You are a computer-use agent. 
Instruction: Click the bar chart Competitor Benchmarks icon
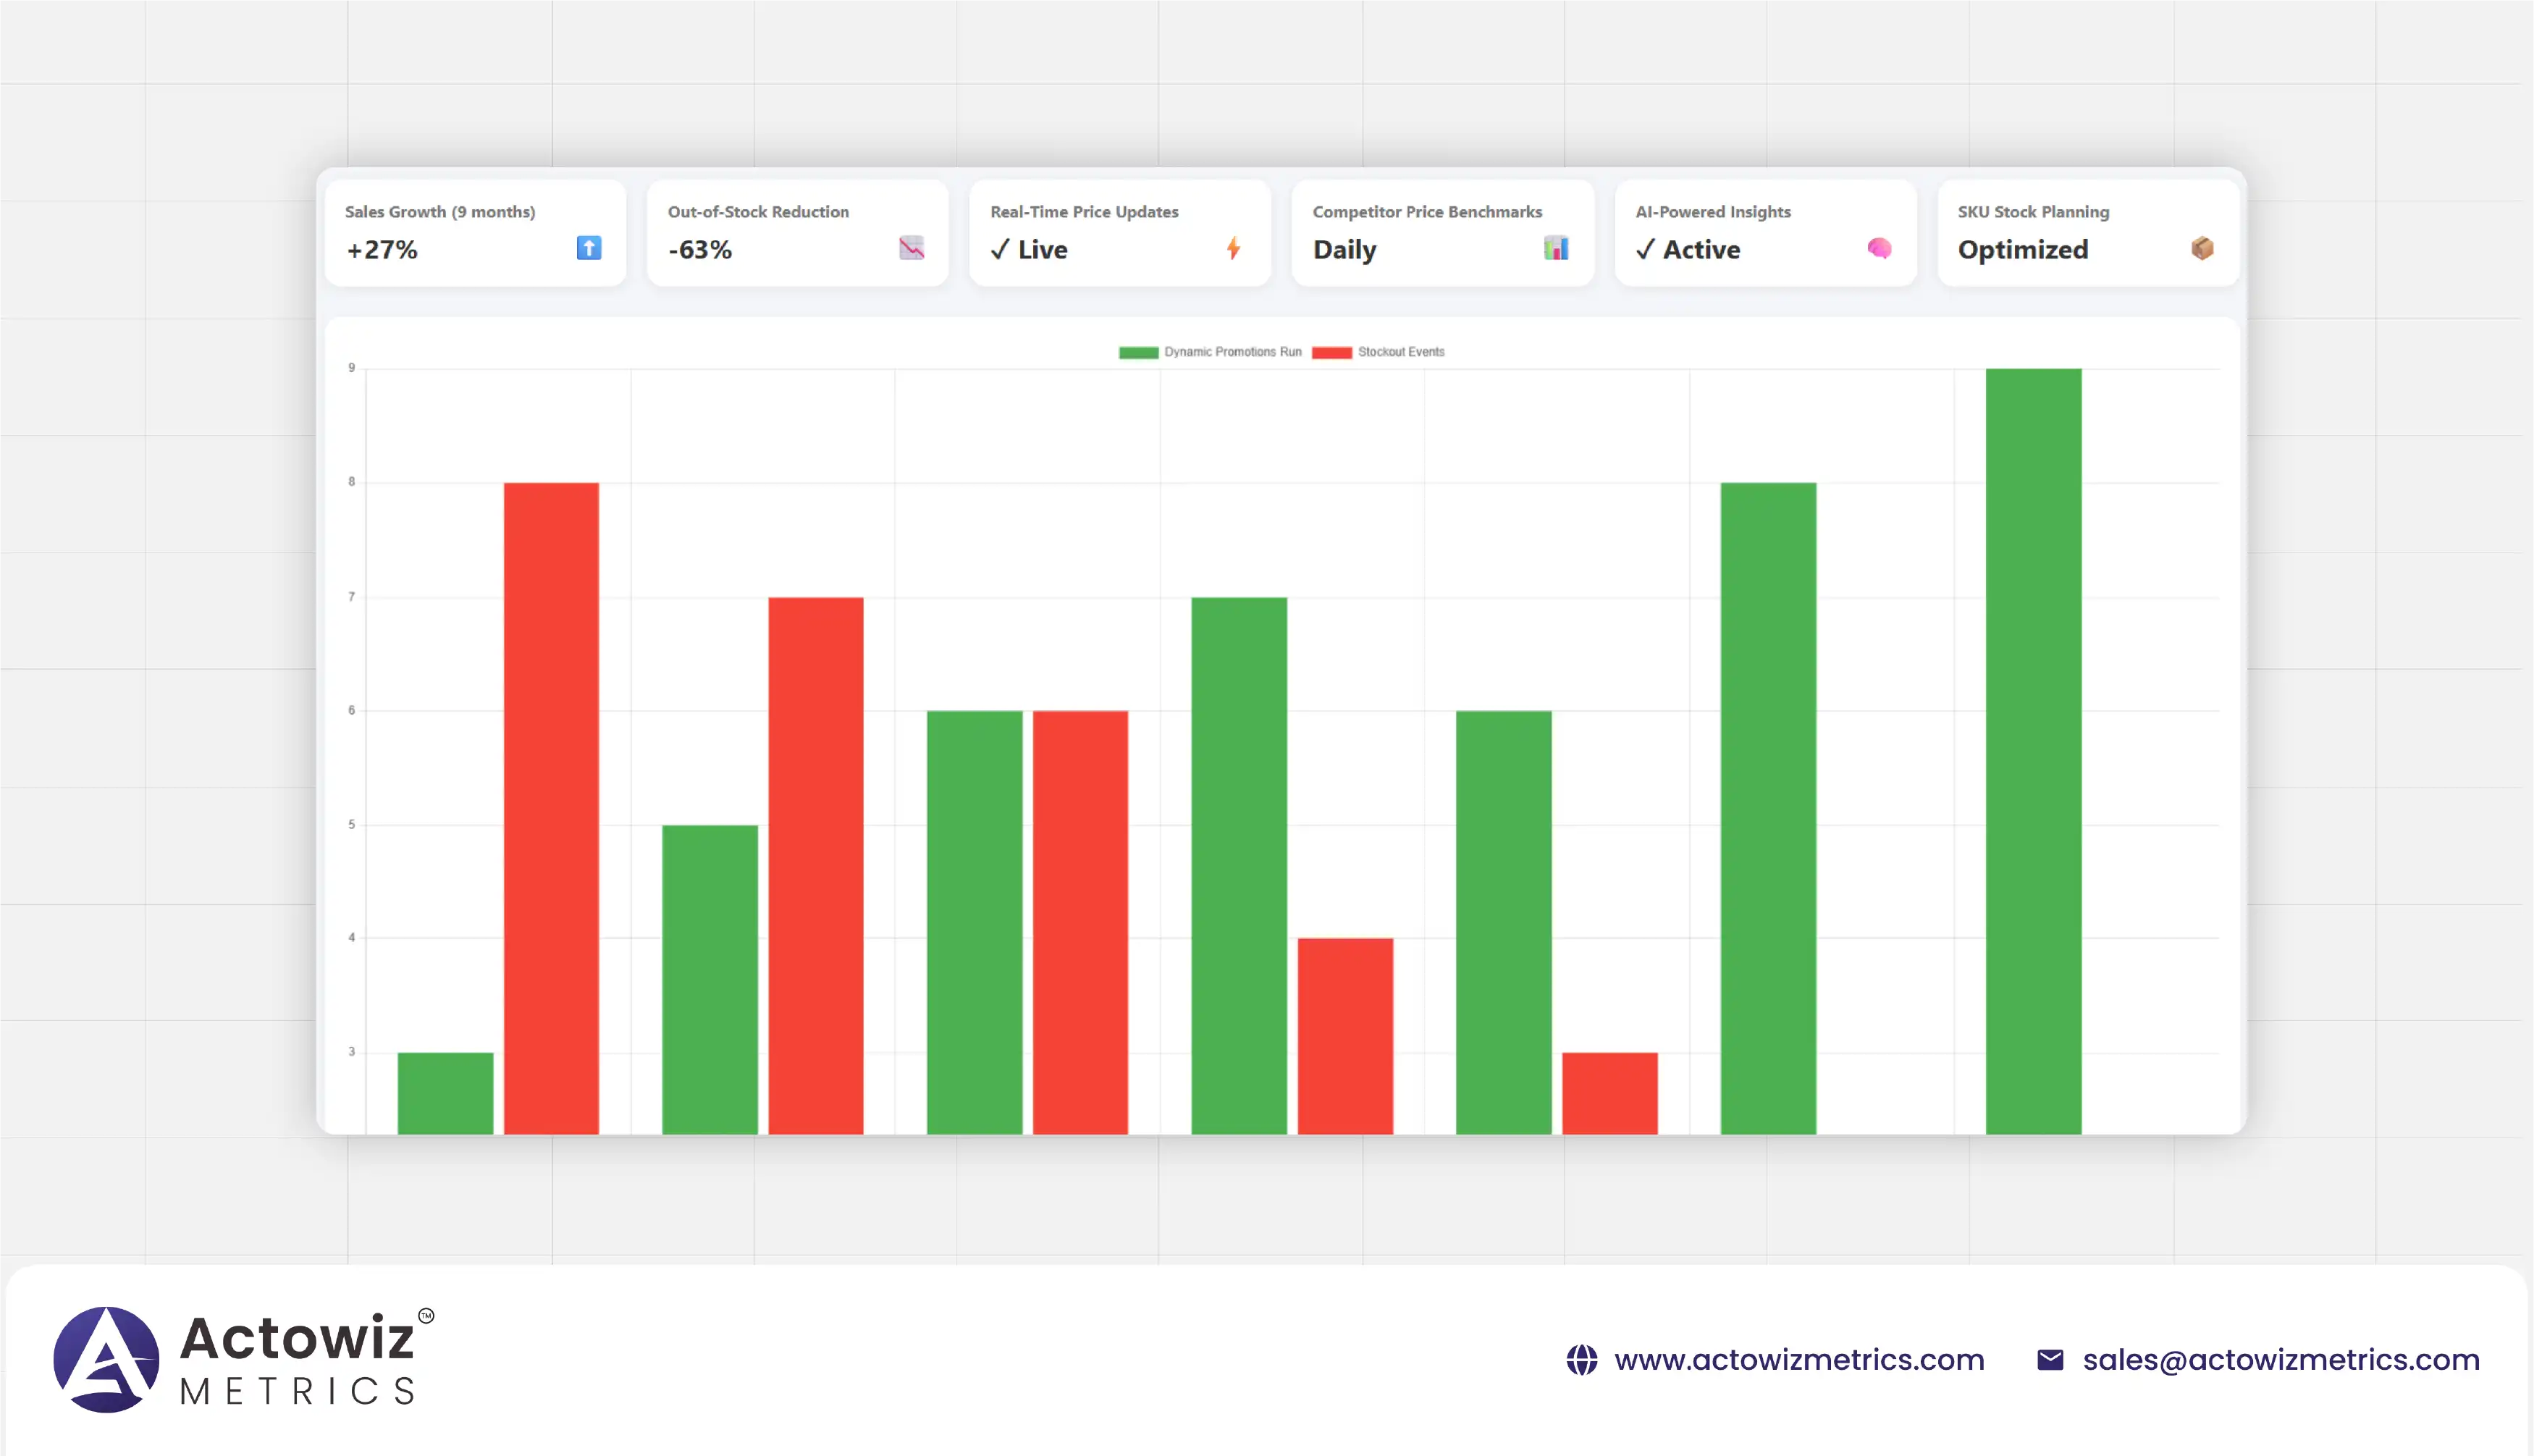(x=1556, y=248)
